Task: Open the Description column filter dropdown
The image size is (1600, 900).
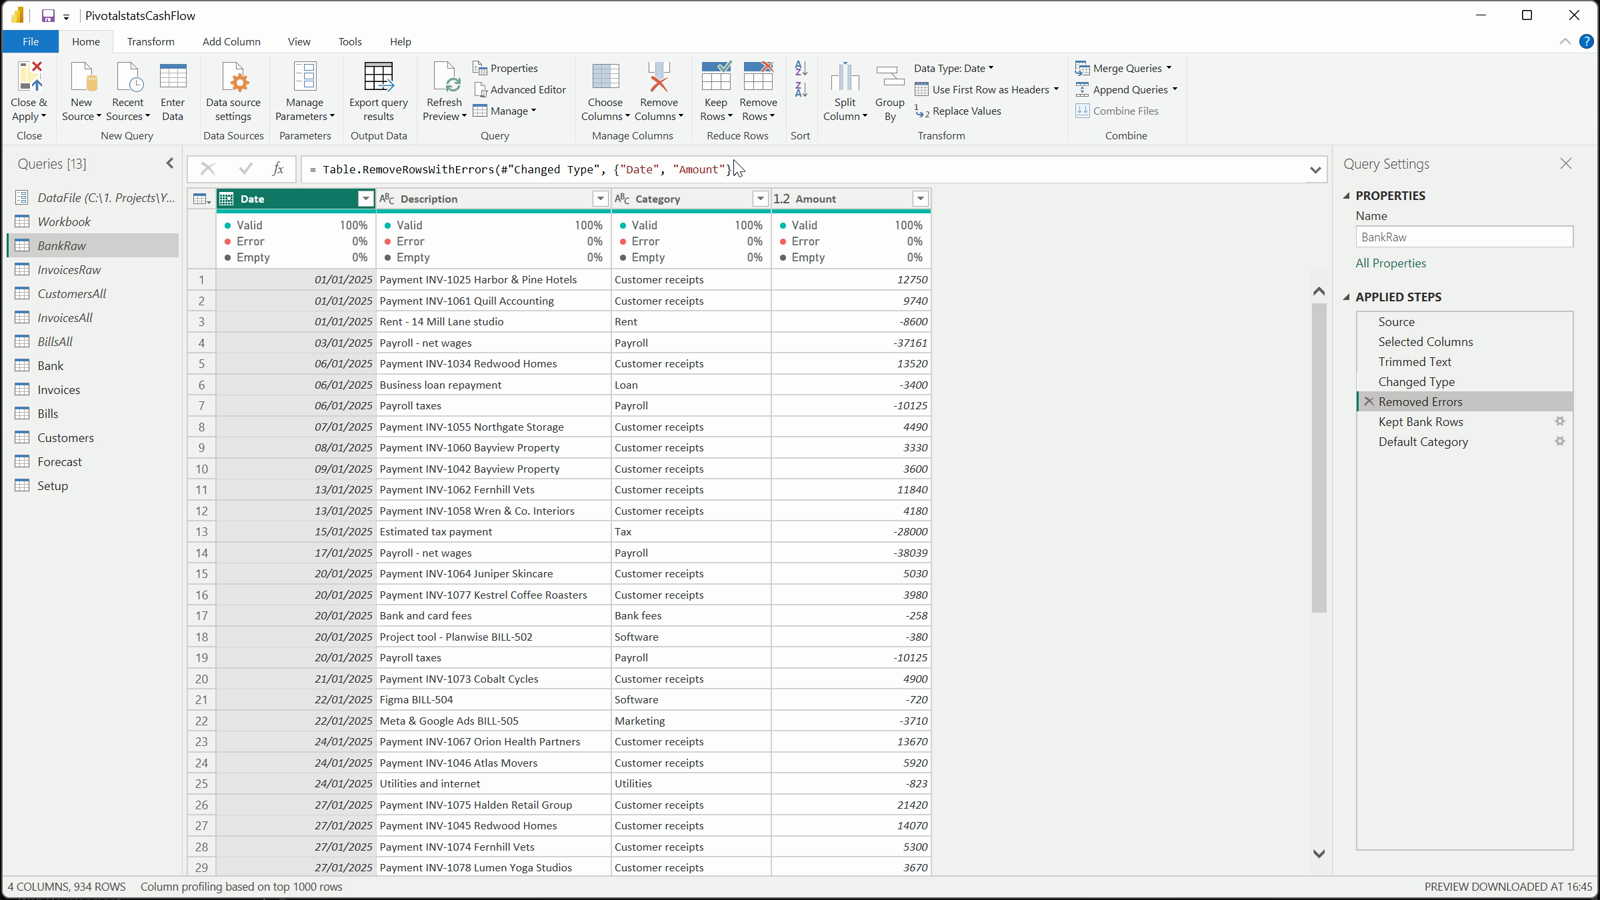Action: click(600, 199)
